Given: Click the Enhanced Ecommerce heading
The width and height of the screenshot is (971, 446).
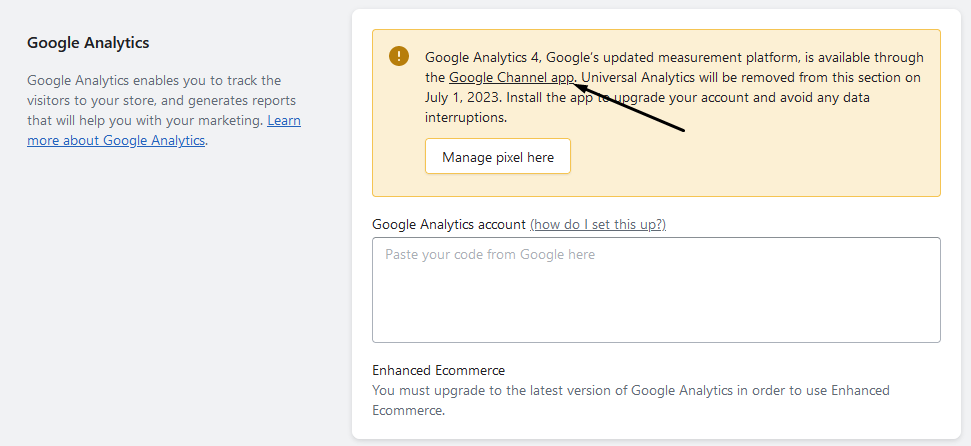Looking at the screenshot, I should (438, 370).
